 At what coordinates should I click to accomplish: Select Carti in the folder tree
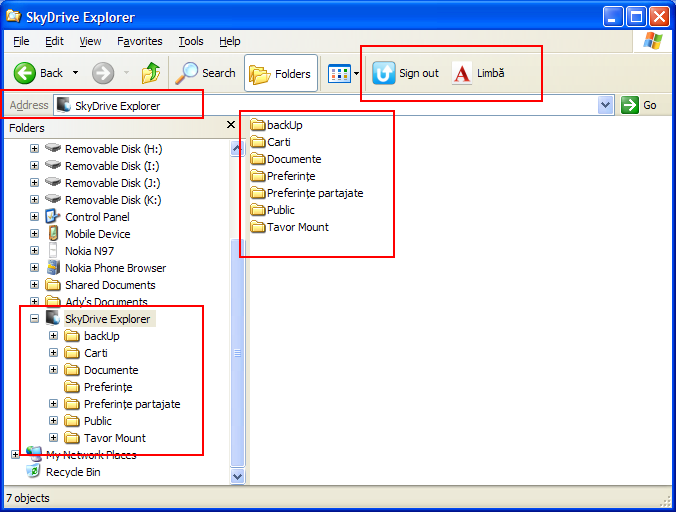click(96, 353)
